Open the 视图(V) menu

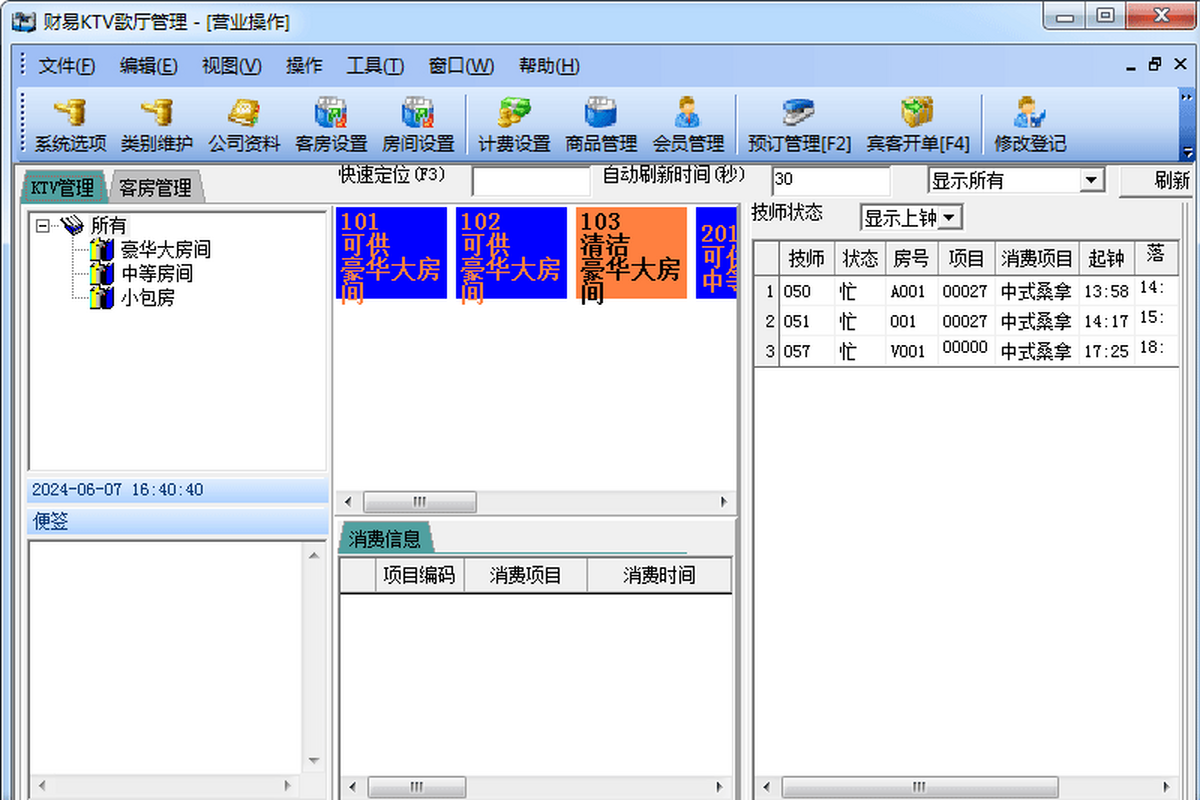[x=231, y=66]
